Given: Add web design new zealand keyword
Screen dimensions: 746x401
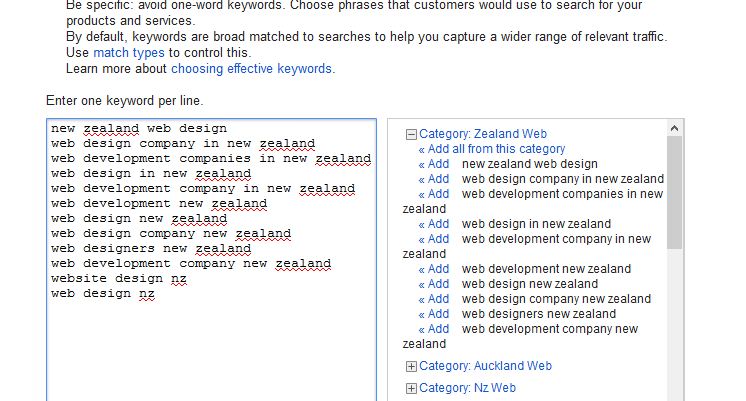Looking at the screenshot, I should (x=434, y=284).
